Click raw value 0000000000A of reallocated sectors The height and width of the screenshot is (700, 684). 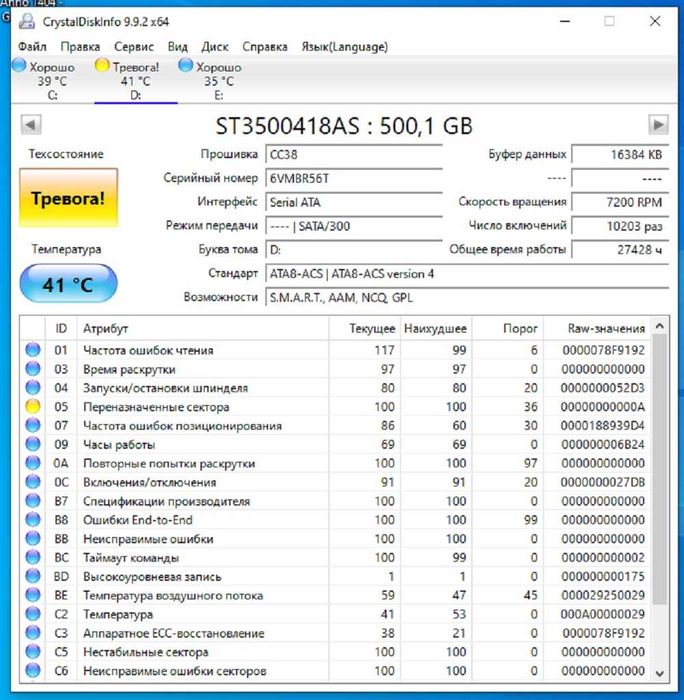pos(603,407)
